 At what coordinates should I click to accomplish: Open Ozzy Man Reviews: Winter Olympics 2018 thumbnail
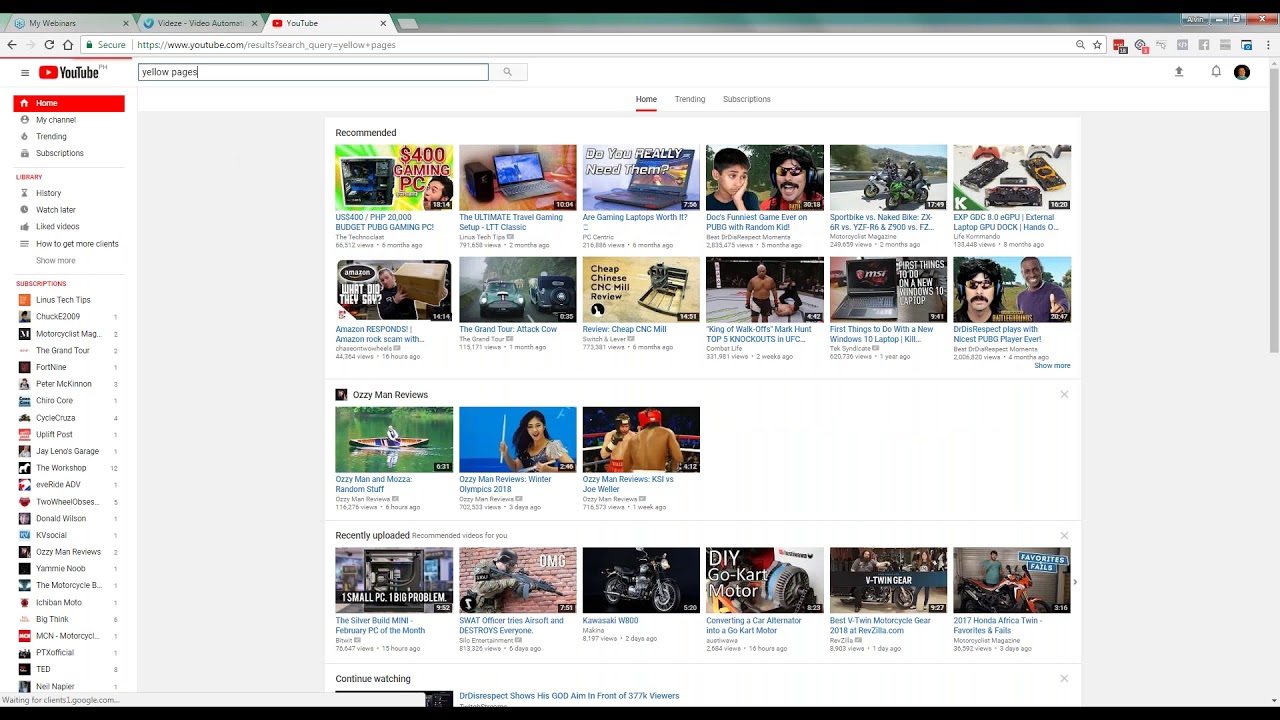coord(518,439)
